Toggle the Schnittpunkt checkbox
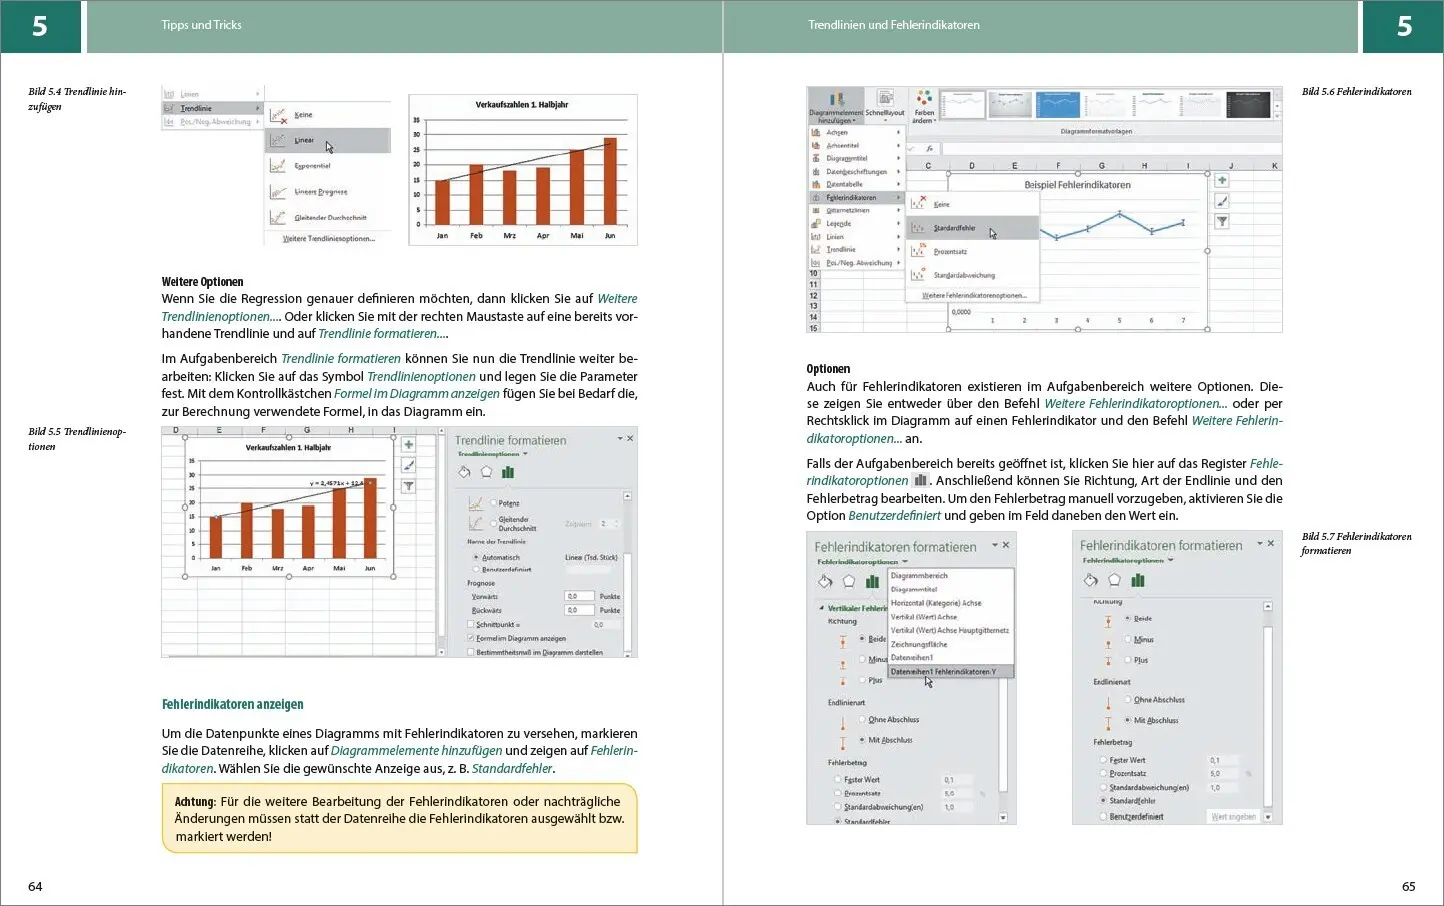 click(x=471, y=624)
